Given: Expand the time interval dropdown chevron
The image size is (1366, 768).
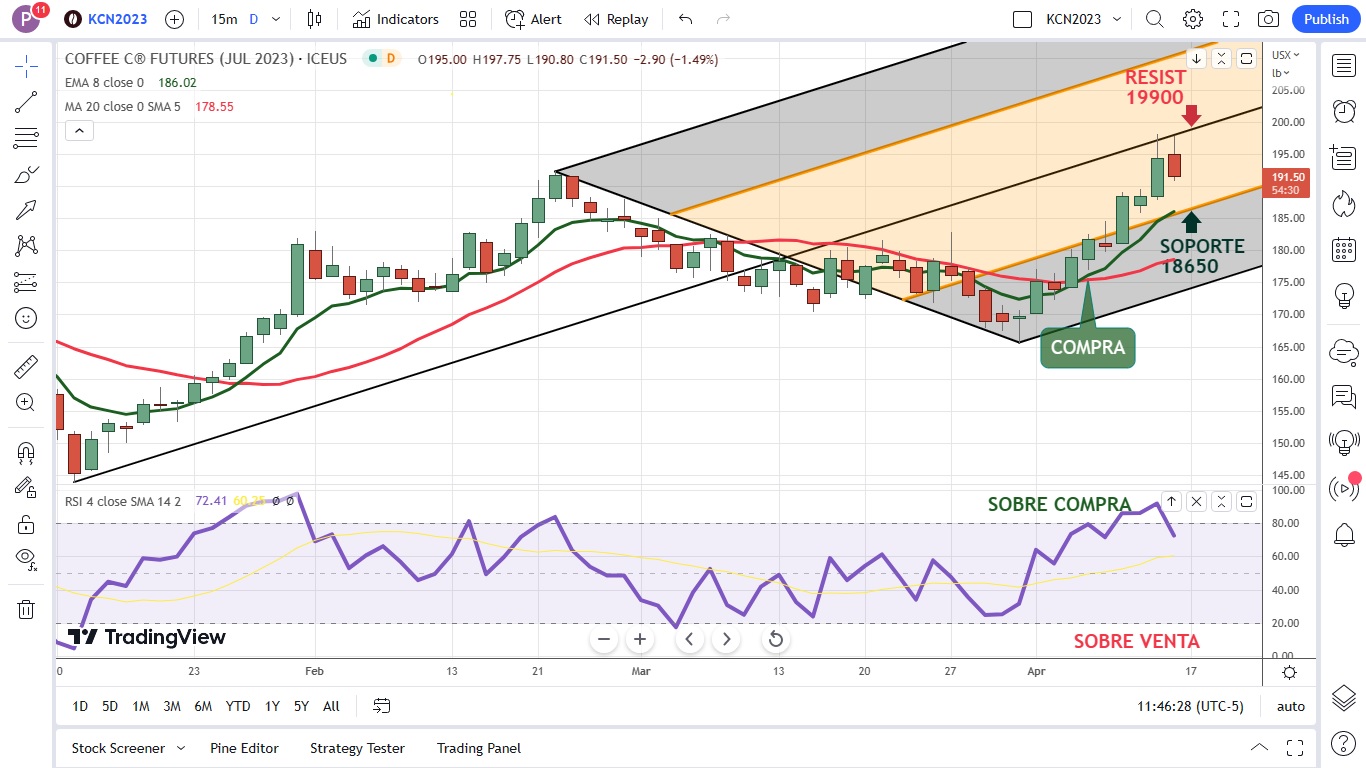Looking at the screenshot, I should click(276, 19).
